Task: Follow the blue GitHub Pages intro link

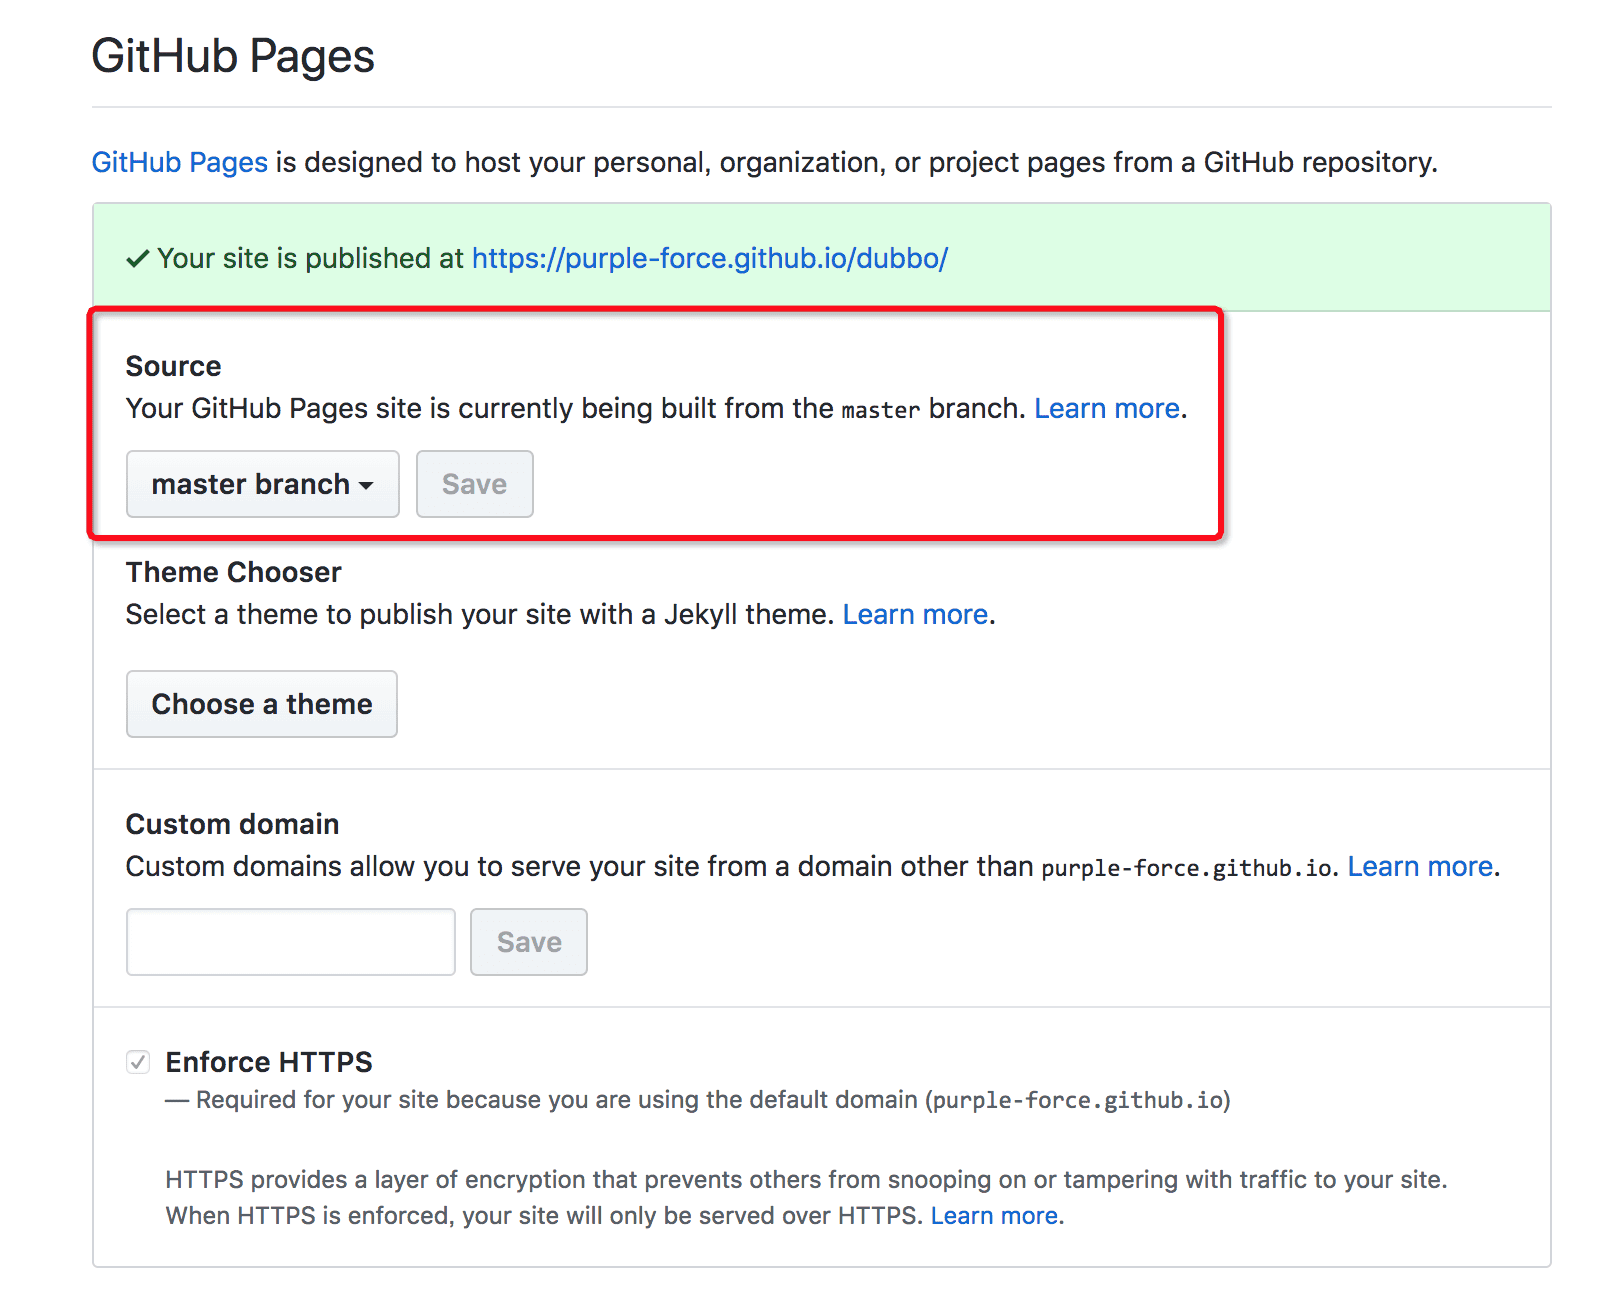Action: click(x=180, y=163)
